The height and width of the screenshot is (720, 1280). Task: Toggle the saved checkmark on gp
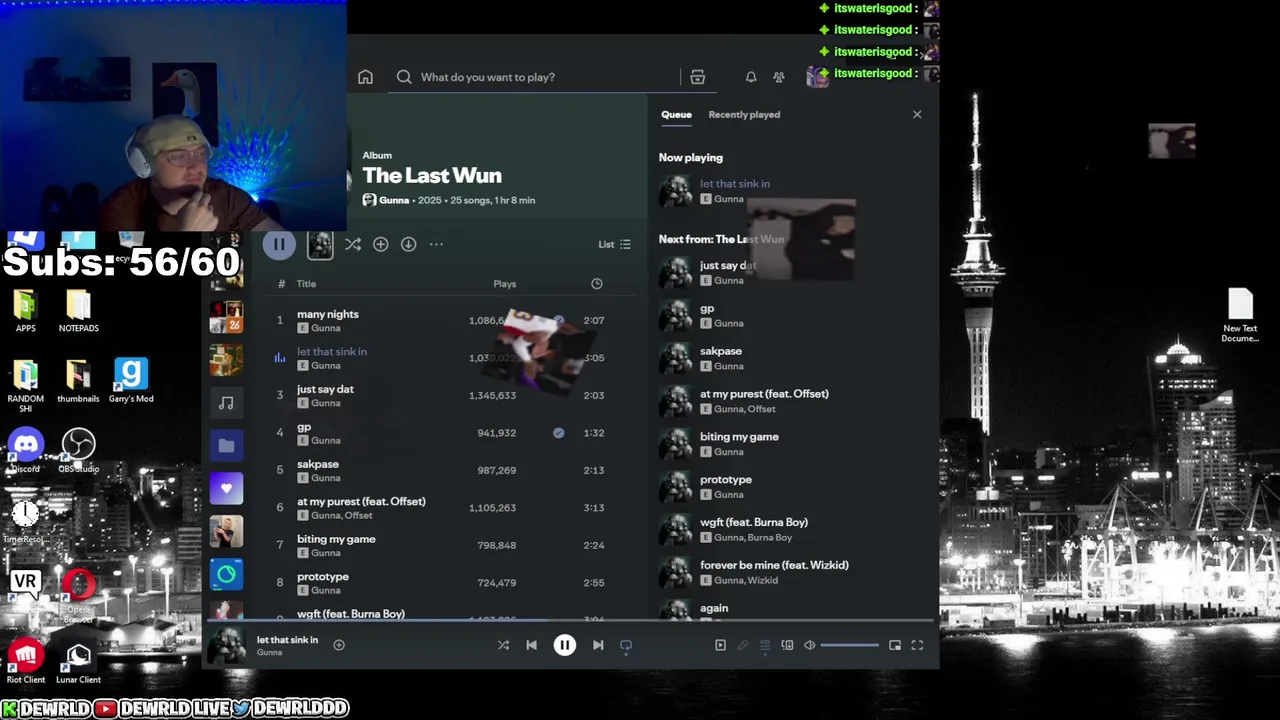[x=558, y=433]
